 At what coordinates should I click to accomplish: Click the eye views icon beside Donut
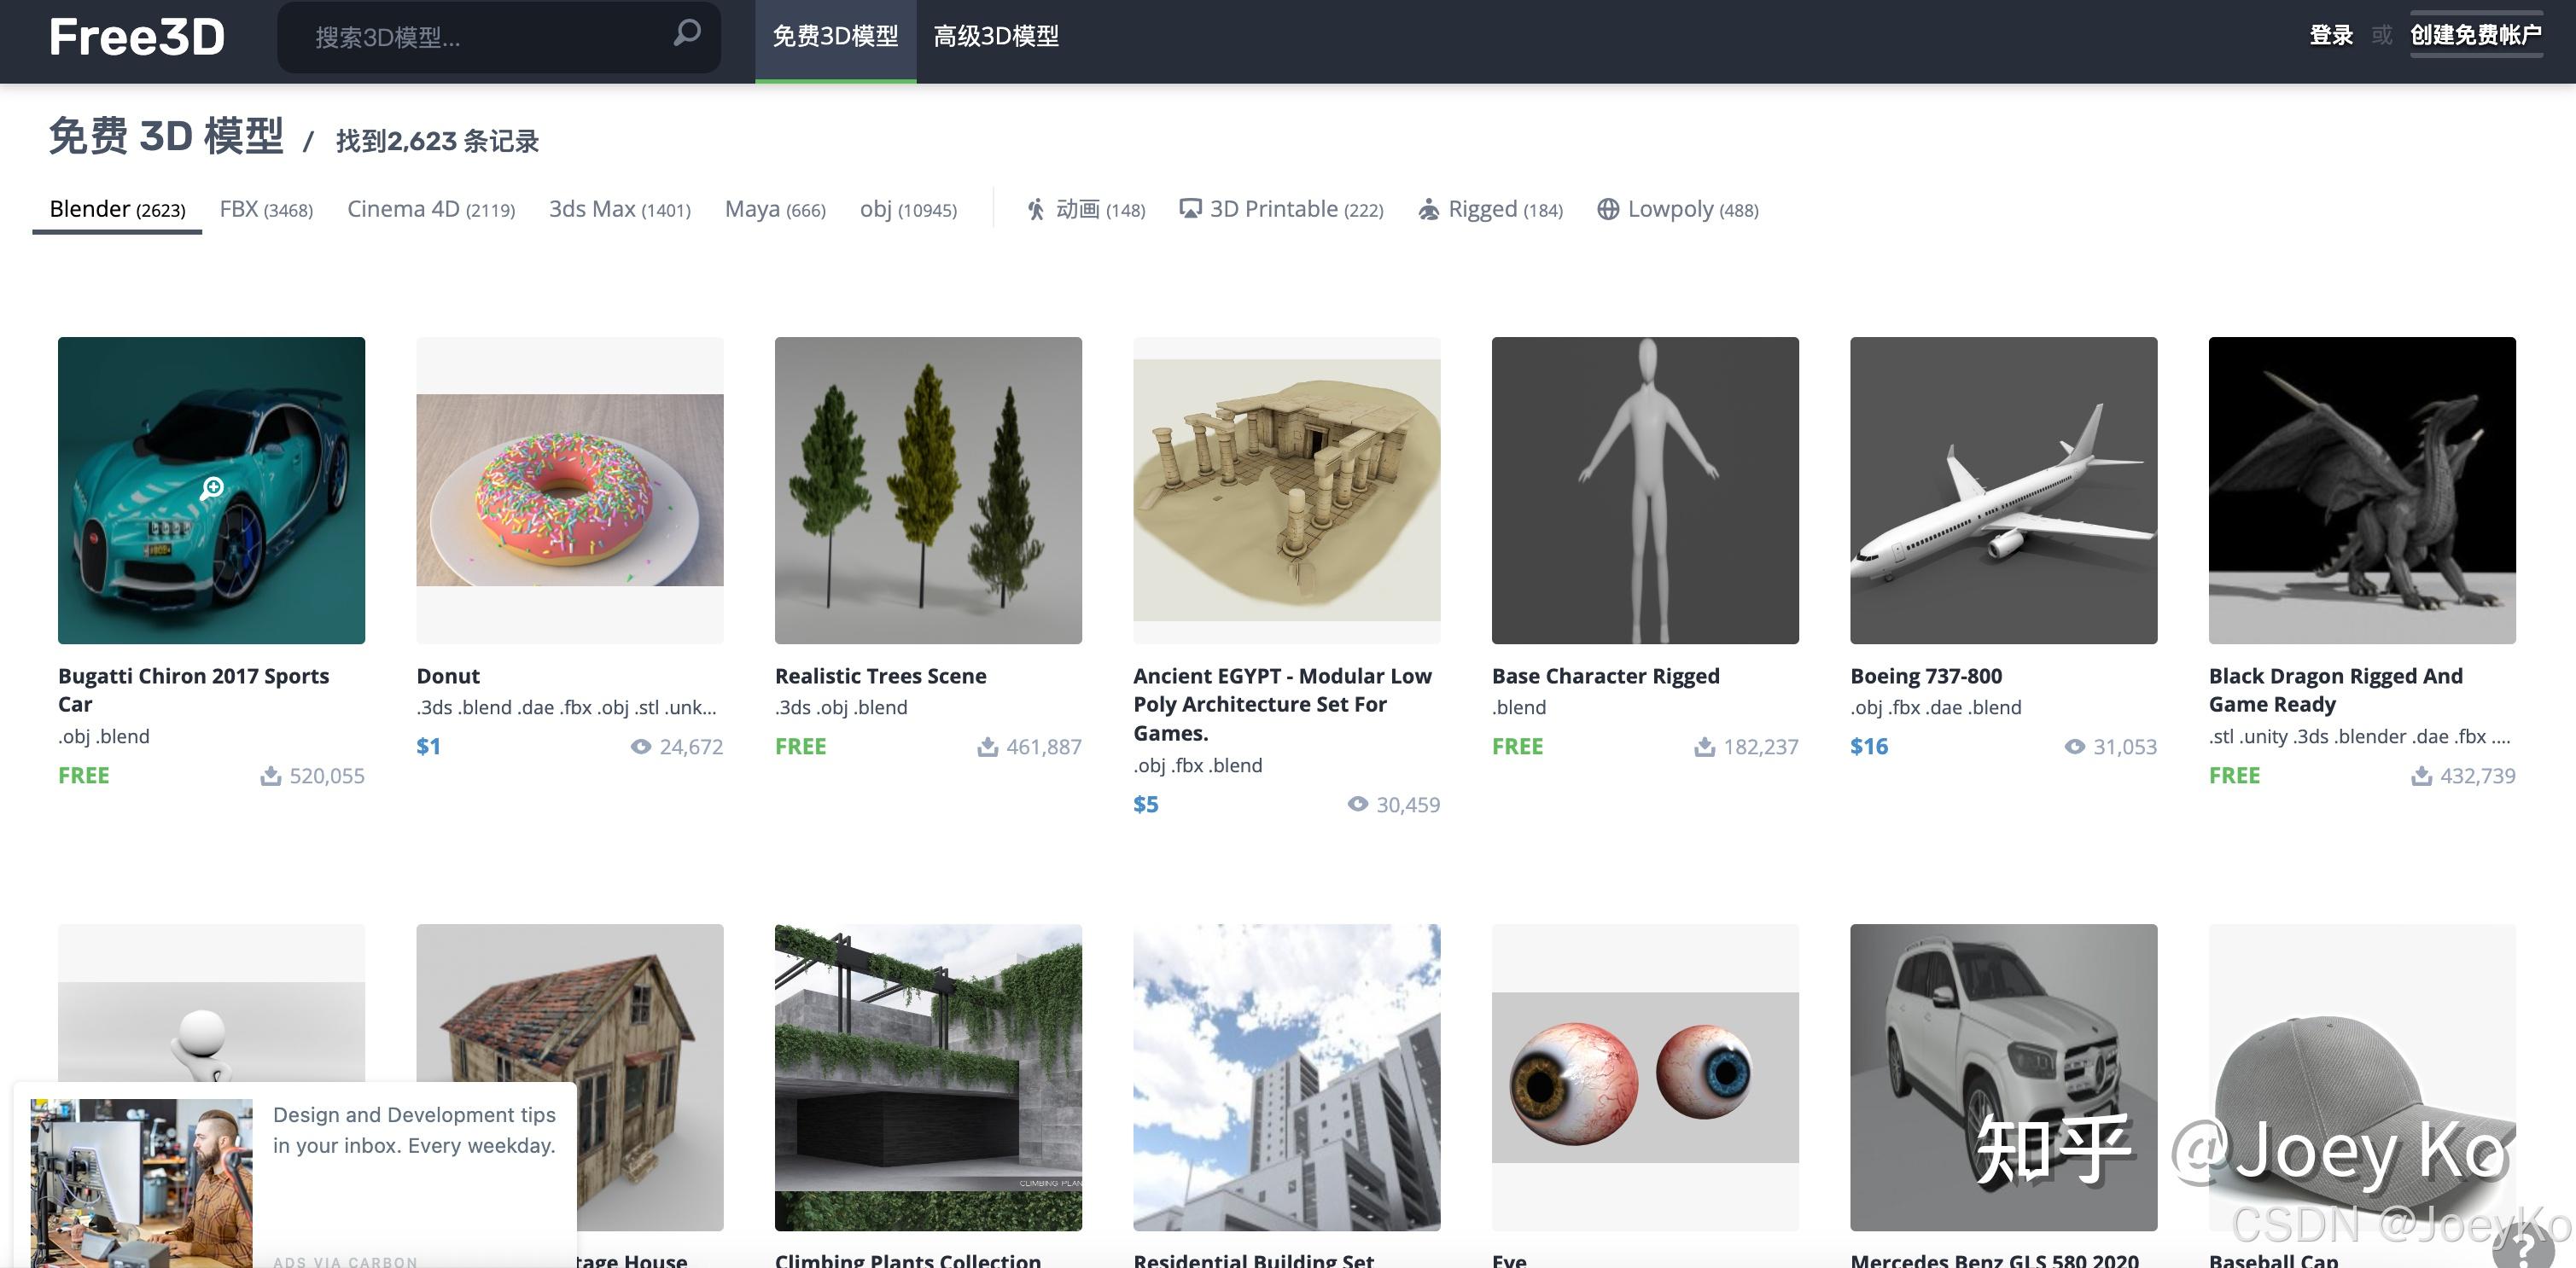(643, 746)
